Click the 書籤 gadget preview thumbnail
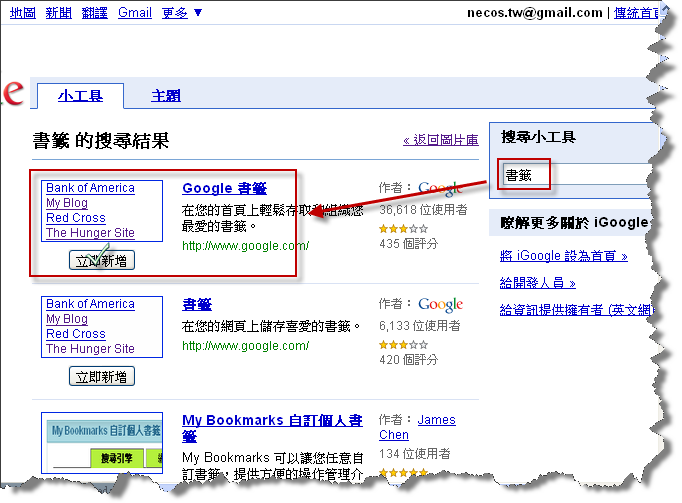This screenshot has width=682, height=503. tap(102, 327)
